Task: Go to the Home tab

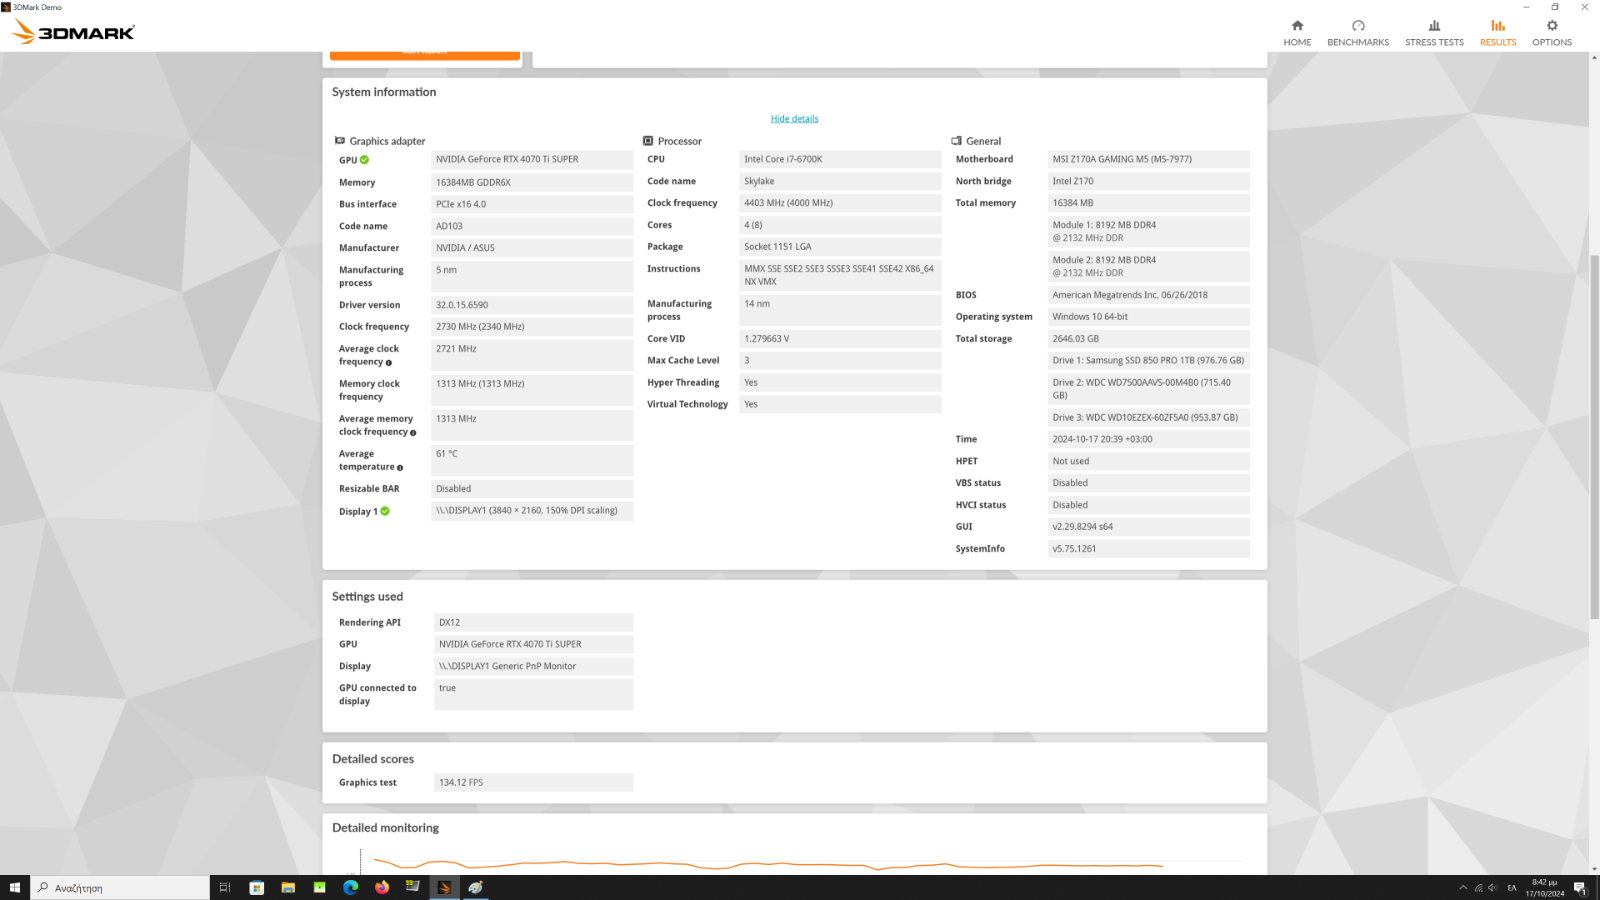Action: (x=1297, y=33)
